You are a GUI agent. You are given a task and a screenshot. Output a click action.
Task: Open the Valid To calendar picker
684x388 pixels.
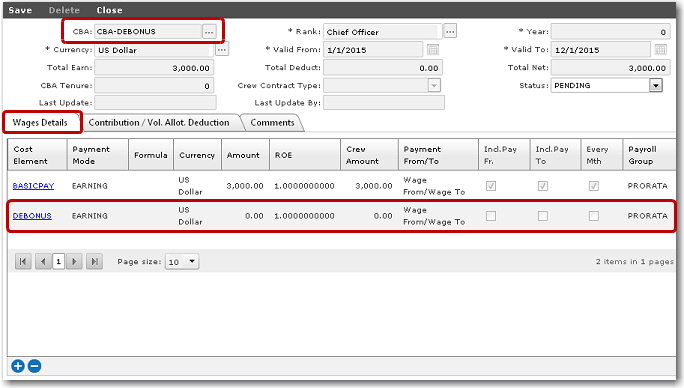[660, 50]
